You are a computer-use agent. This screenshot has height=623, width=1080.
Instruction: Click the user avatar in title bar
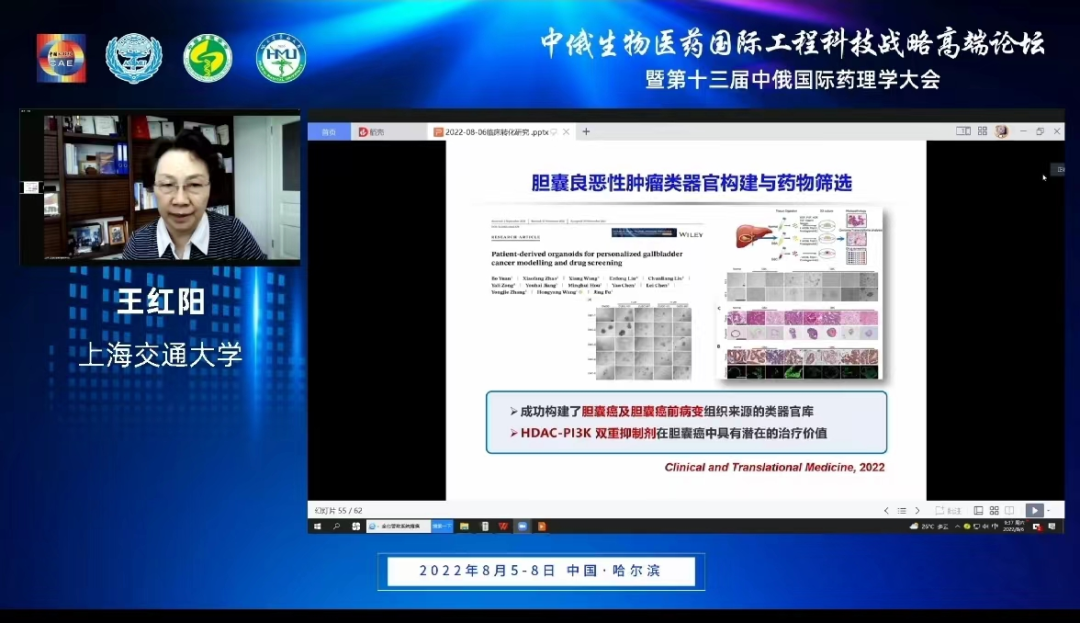tap(1001, 131)
